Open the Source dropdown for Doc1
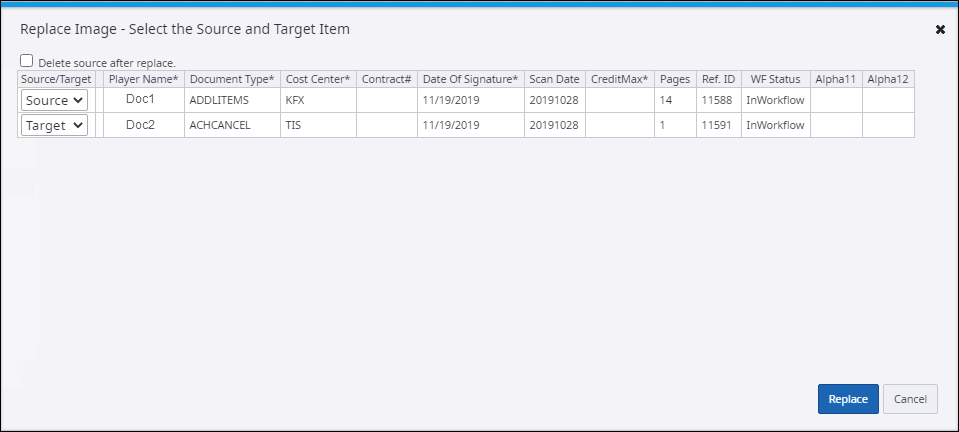959x432 pixels. click(55, 100)
